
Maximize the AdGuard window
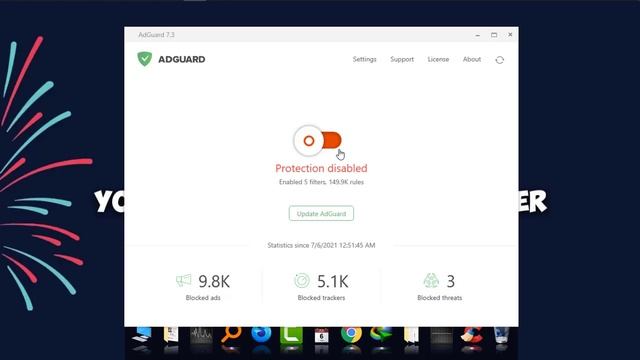tap(494, 35)
